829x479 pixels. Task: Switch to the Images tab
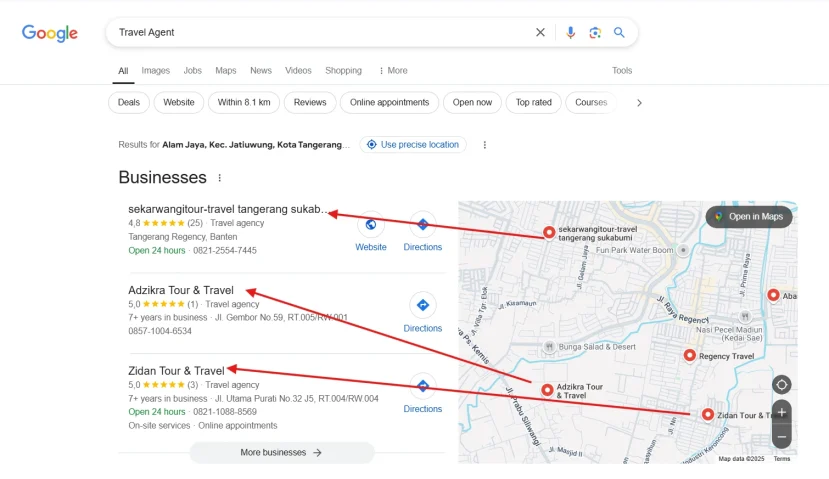click(155, 70)
